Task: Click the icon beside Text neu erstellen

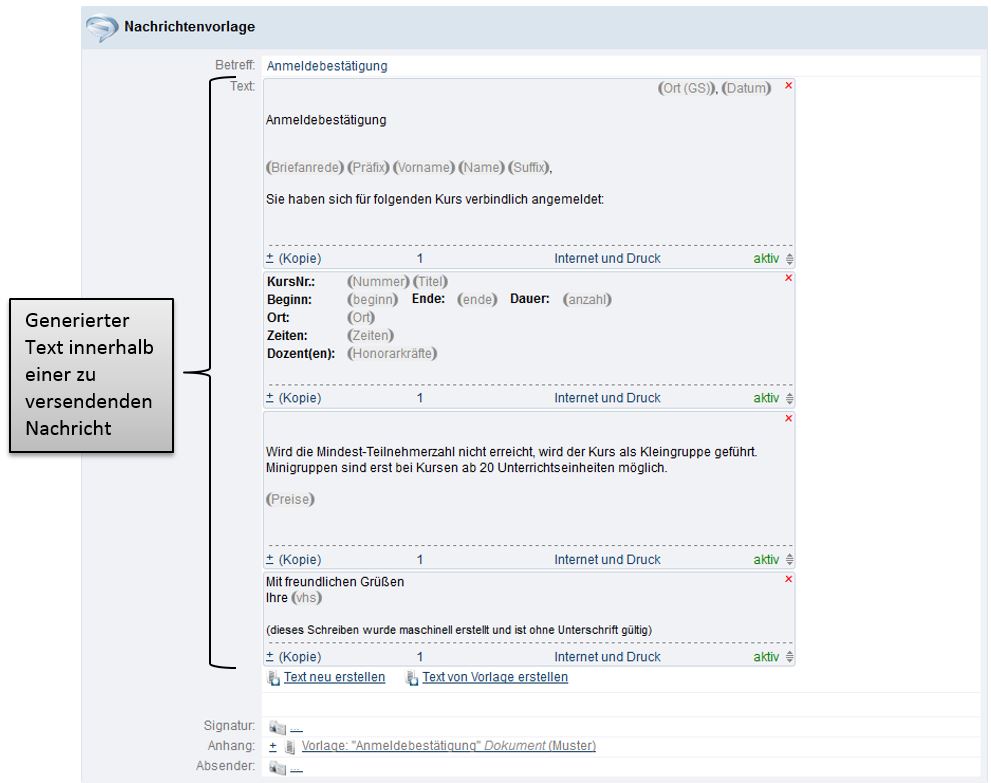Action: click(x=274, y=678)
